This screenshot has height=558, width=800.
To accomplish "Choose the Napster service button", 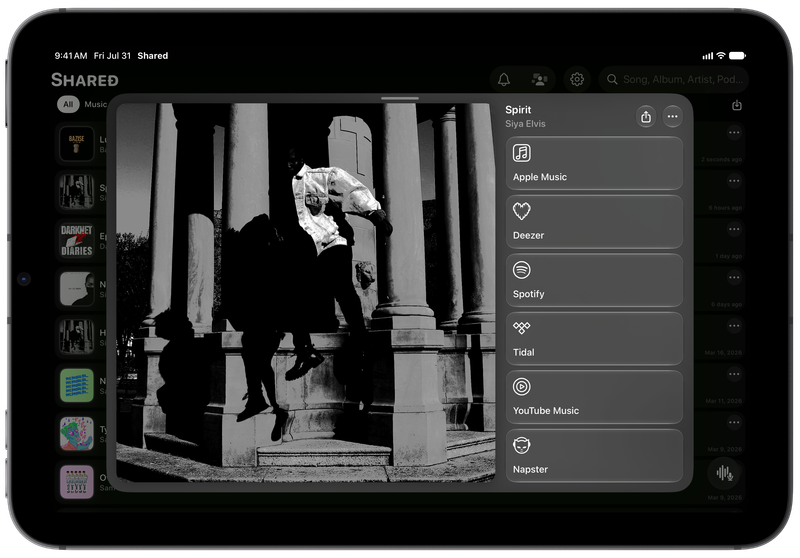I will click(x=594, y=455).
